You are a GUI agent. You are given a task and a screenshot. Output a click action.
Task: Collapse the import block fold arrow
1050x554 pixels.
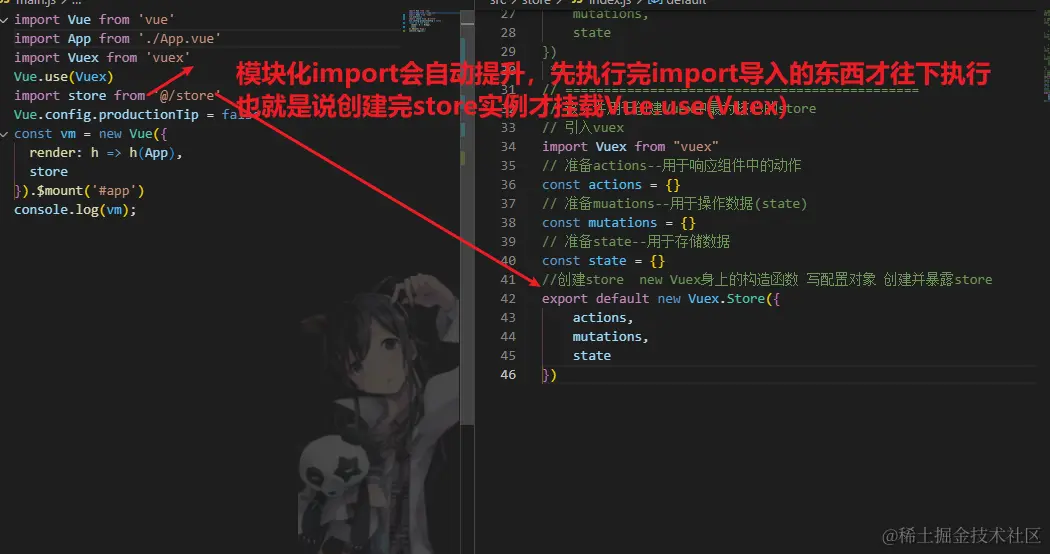tap(4, 20)
